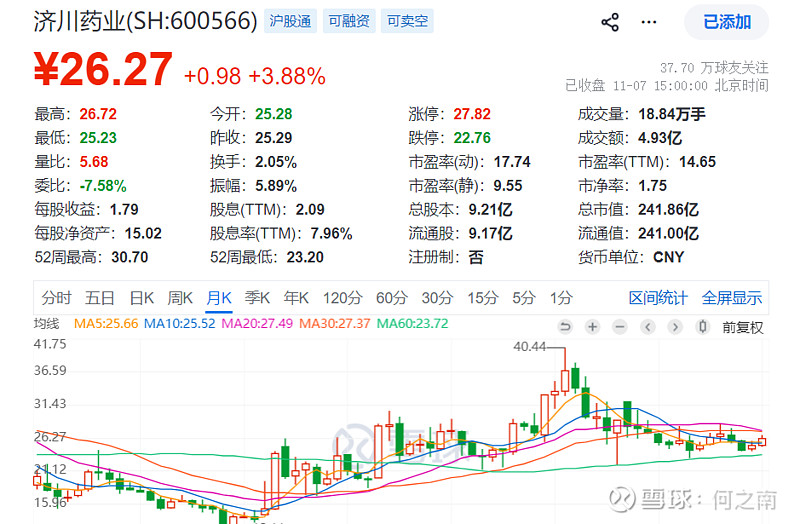Open the three-dots more options menu

648,22
